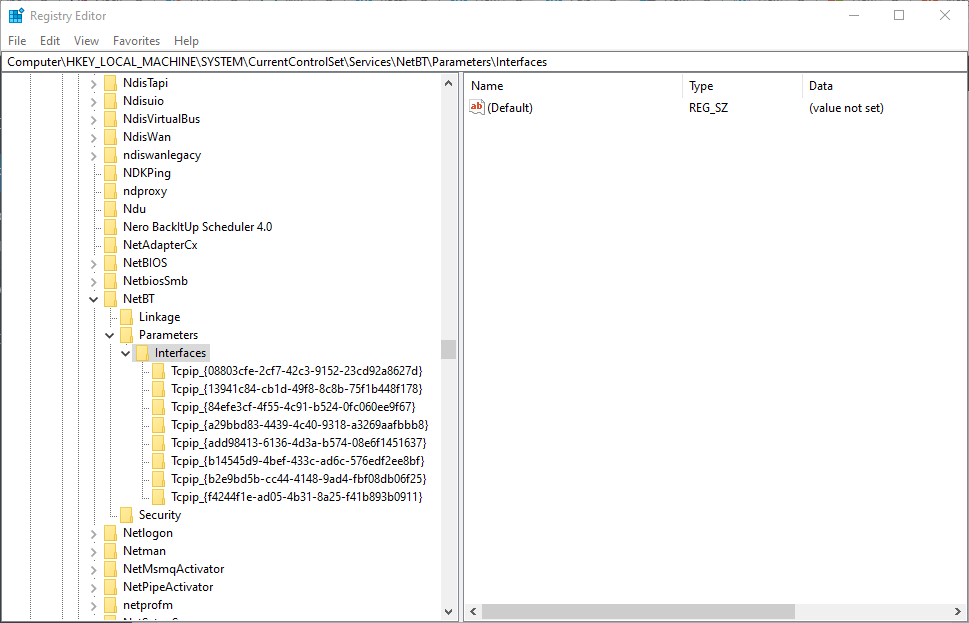Expand the netprofm key

point(93,605)
